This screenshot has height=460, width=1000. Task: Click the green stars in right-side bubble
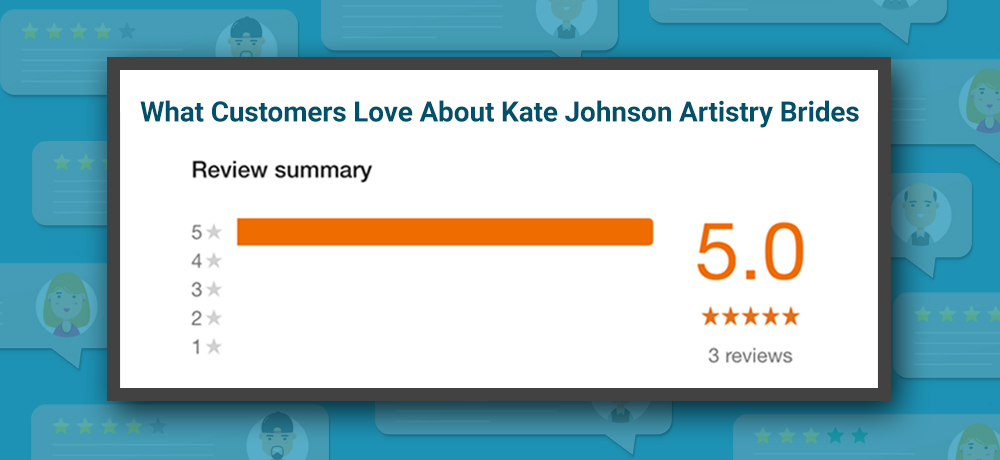coord(957,314)
